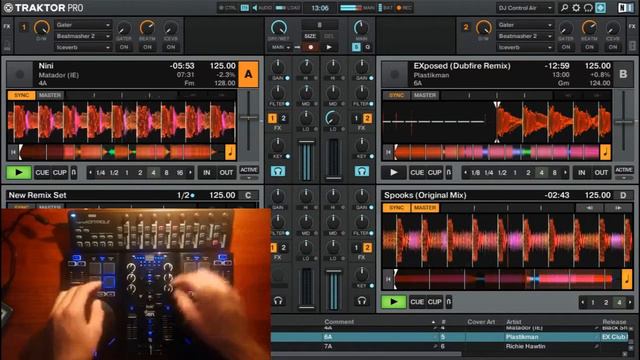Click channel A volume fader
Viewport: 640px width, 360px height.
point(306,143)
